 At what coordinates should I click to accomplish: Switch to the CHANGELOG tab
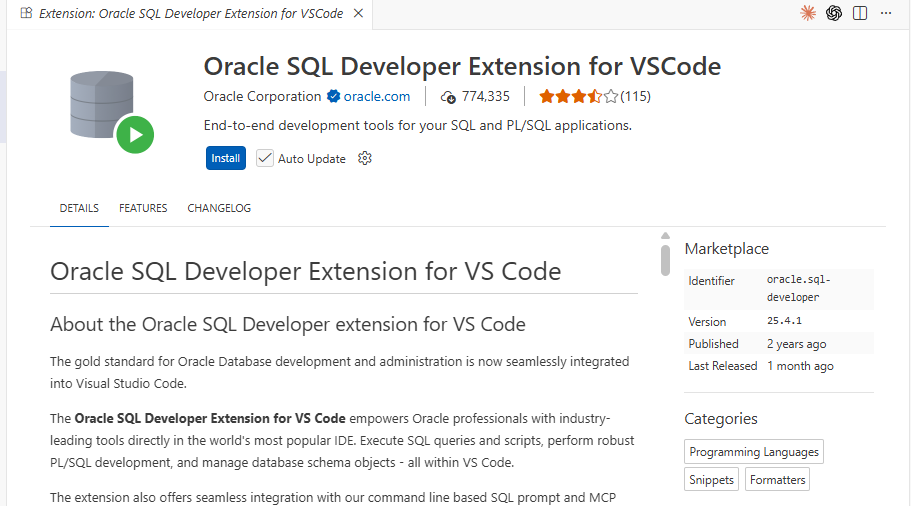[219, 208]
